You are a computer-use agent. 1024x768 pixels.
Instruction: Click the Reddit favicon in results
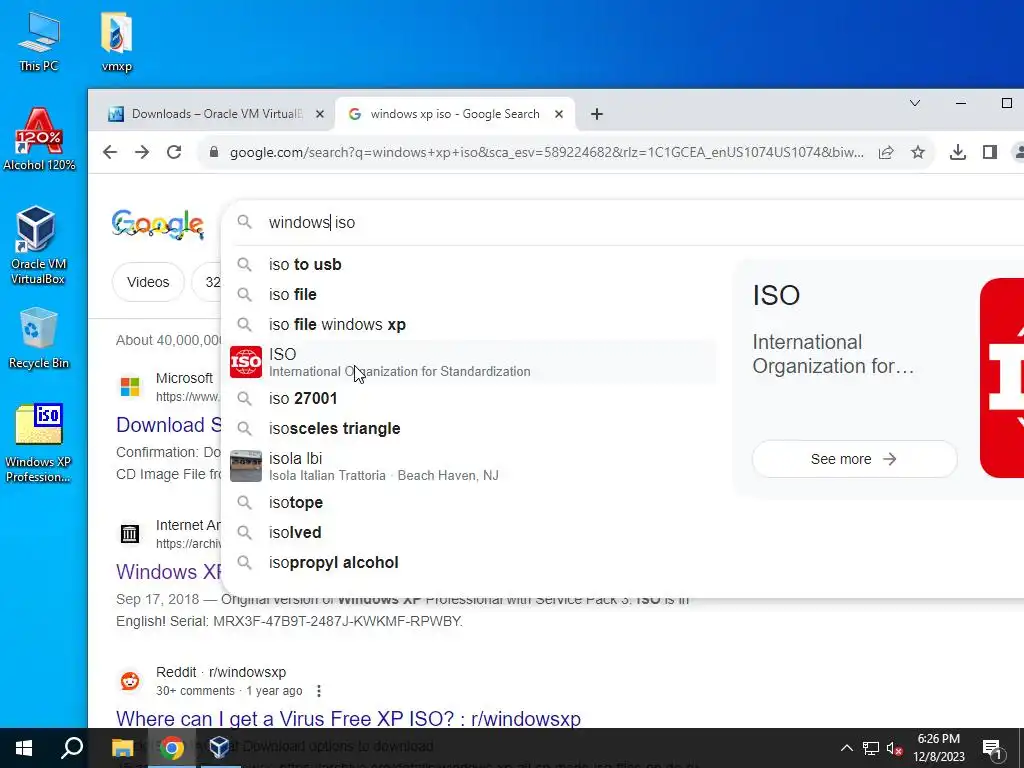pyautogui.click(x=130, y=680)
